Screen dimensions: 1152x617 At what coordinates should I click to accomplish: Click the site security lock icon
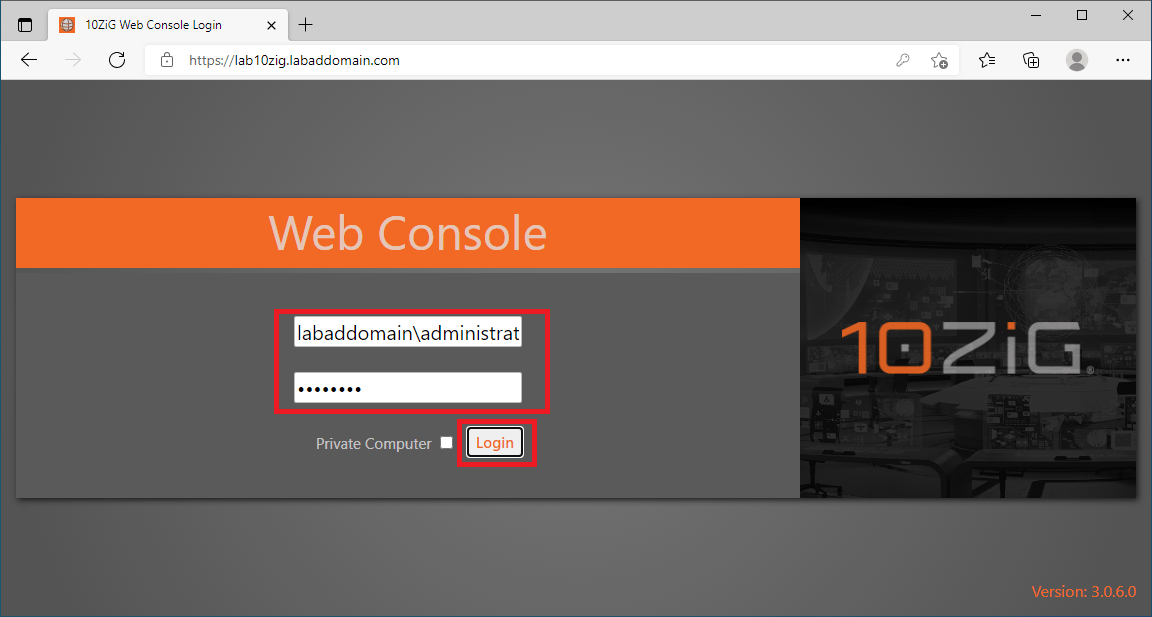166,60
